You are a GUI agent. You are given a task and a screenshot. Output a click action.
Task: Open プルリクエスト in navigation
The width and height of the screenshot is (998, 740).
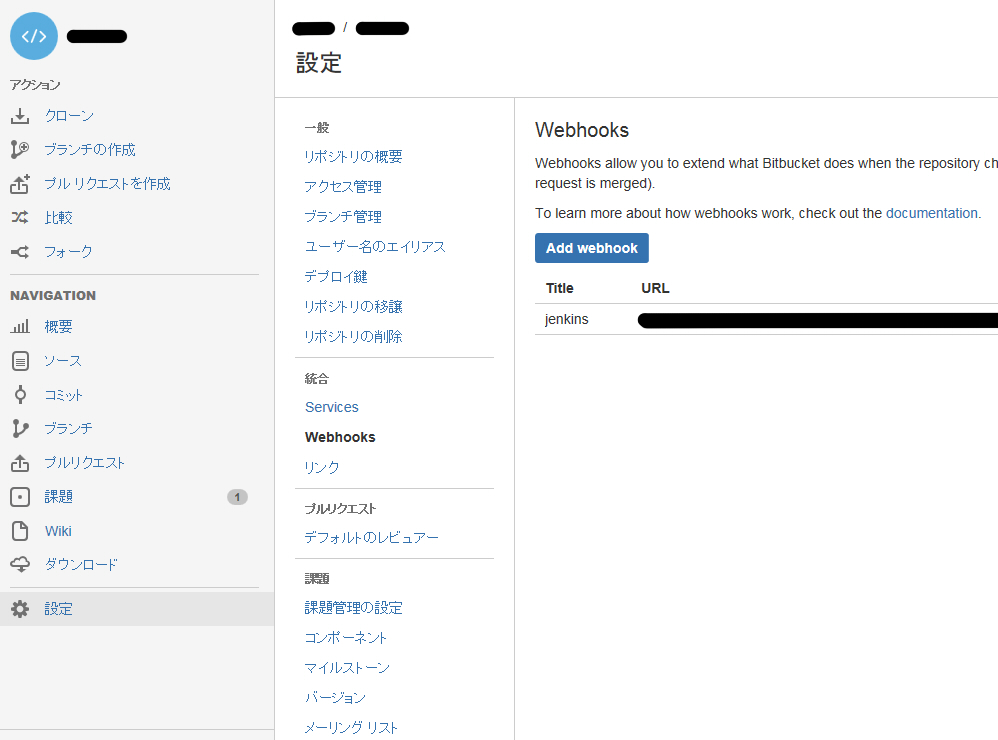coord(85,463)
